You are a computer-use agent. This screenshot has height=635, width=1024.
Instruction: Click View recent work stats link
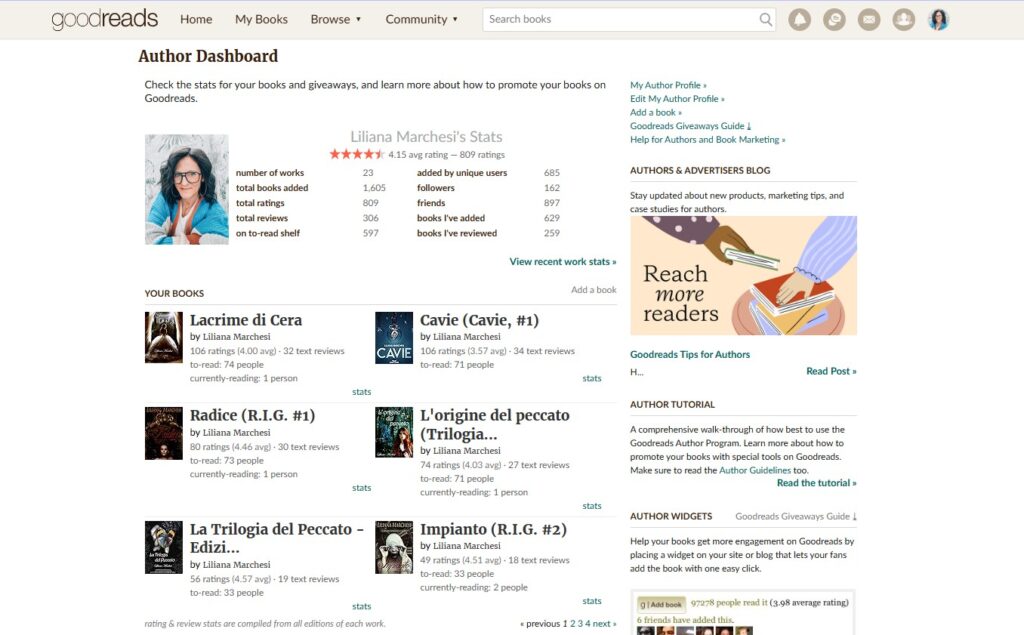(563, 261)
